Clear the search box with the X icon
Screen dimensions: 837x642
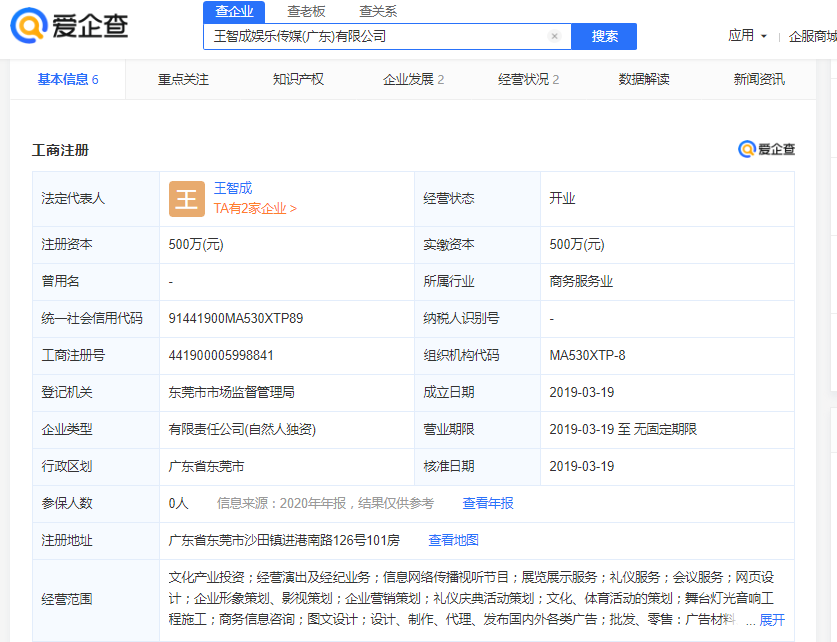[x=554, y=36]
